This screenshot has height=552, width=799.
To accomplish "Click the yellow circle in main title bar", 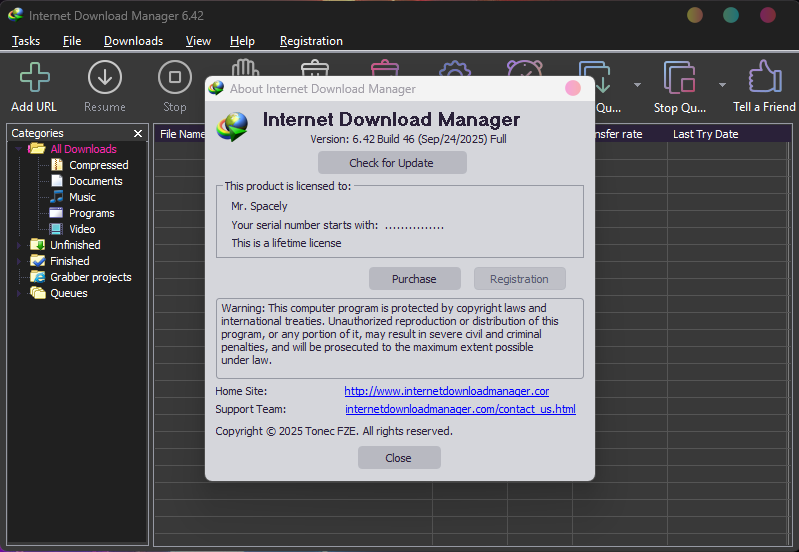I will [695, 15].
